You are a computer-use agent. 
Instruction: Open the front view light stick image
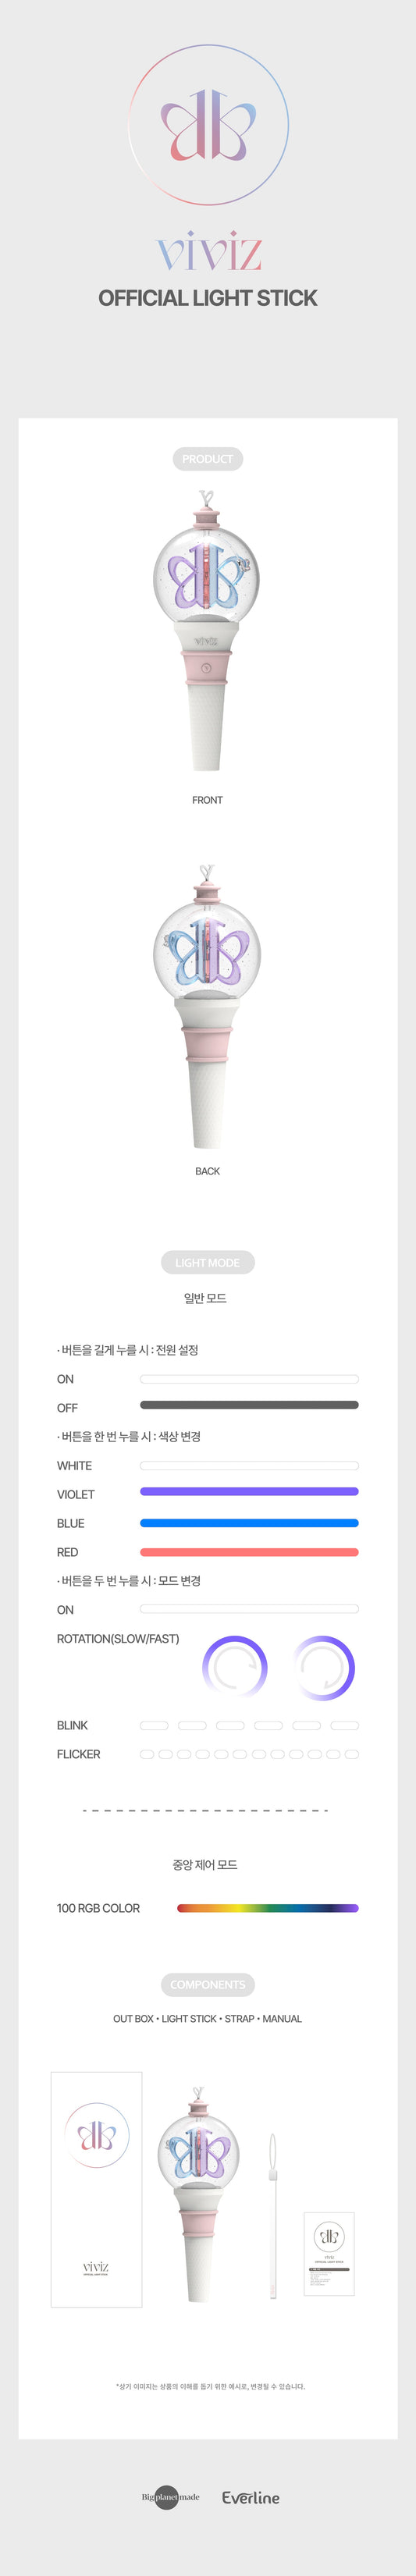[207, 630]
